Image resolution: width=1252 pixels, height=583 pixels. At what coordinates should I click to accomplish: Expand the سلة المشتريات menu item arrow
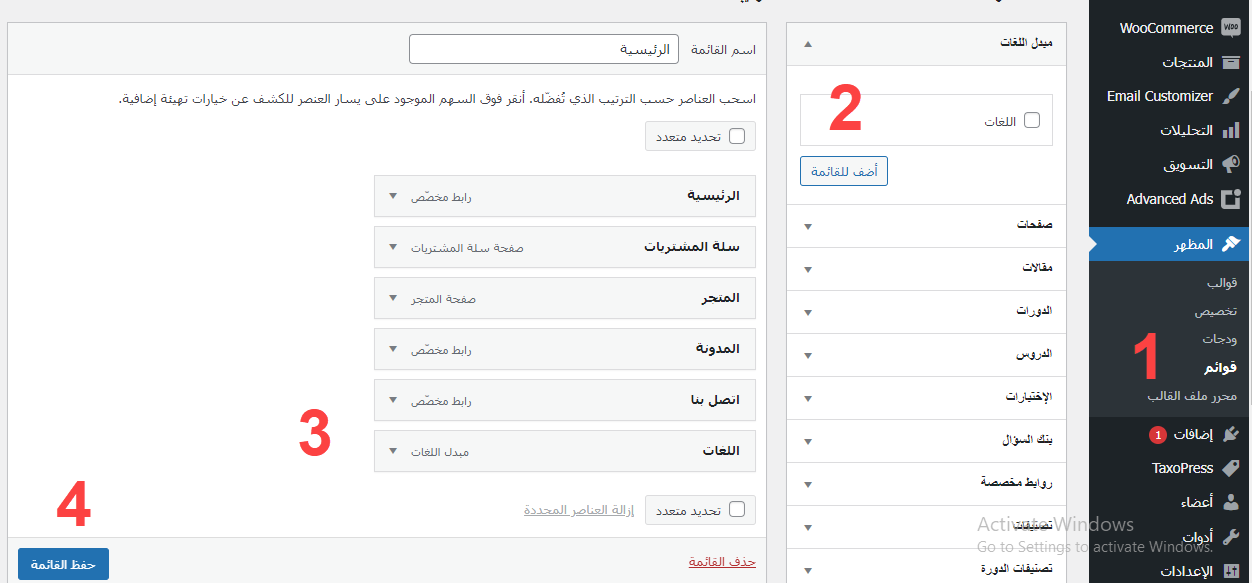[393, 248]
